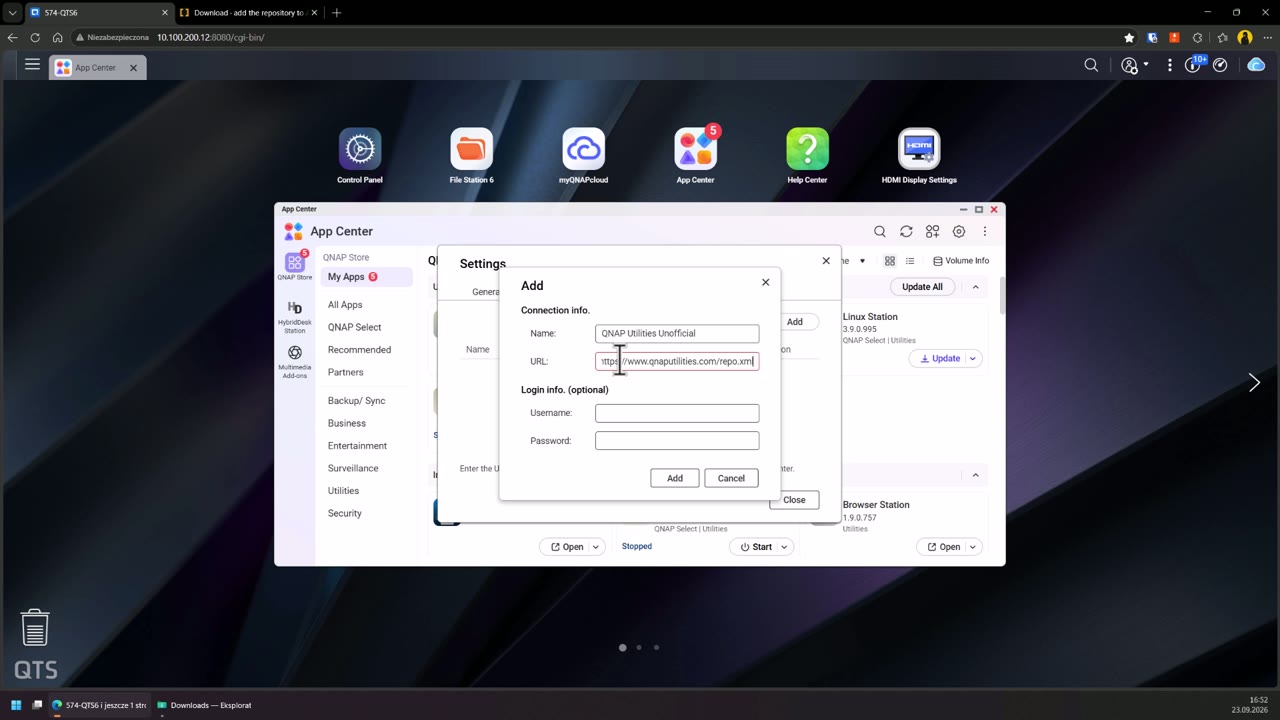Click the Close button in Settings
The width and height of the screenshot is (1280, 720).
pos(794,500)
